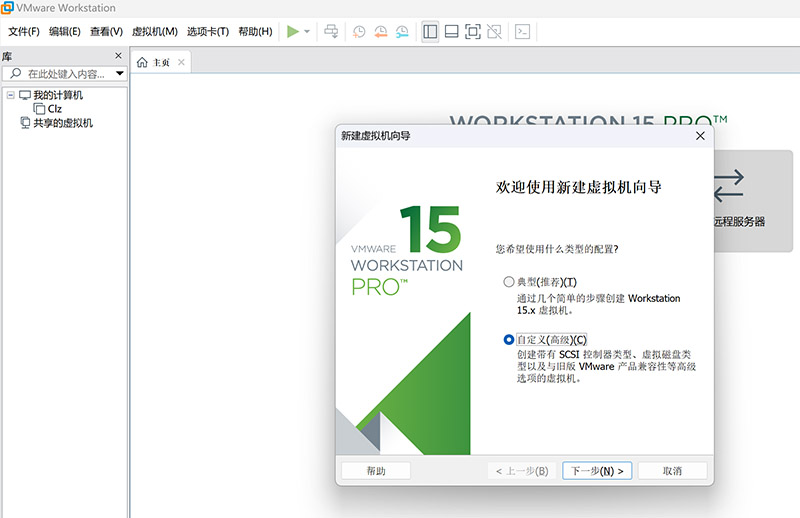
Task: Click the VMware Workstation title bar logo
Action: coord(7,8)
